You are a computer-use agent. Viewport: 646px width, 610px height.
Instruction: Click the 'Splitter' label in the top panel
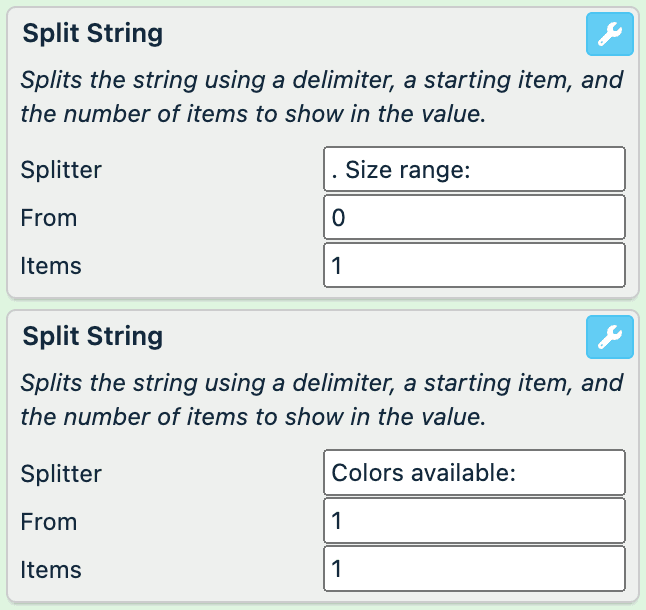(x=61, y=170)
